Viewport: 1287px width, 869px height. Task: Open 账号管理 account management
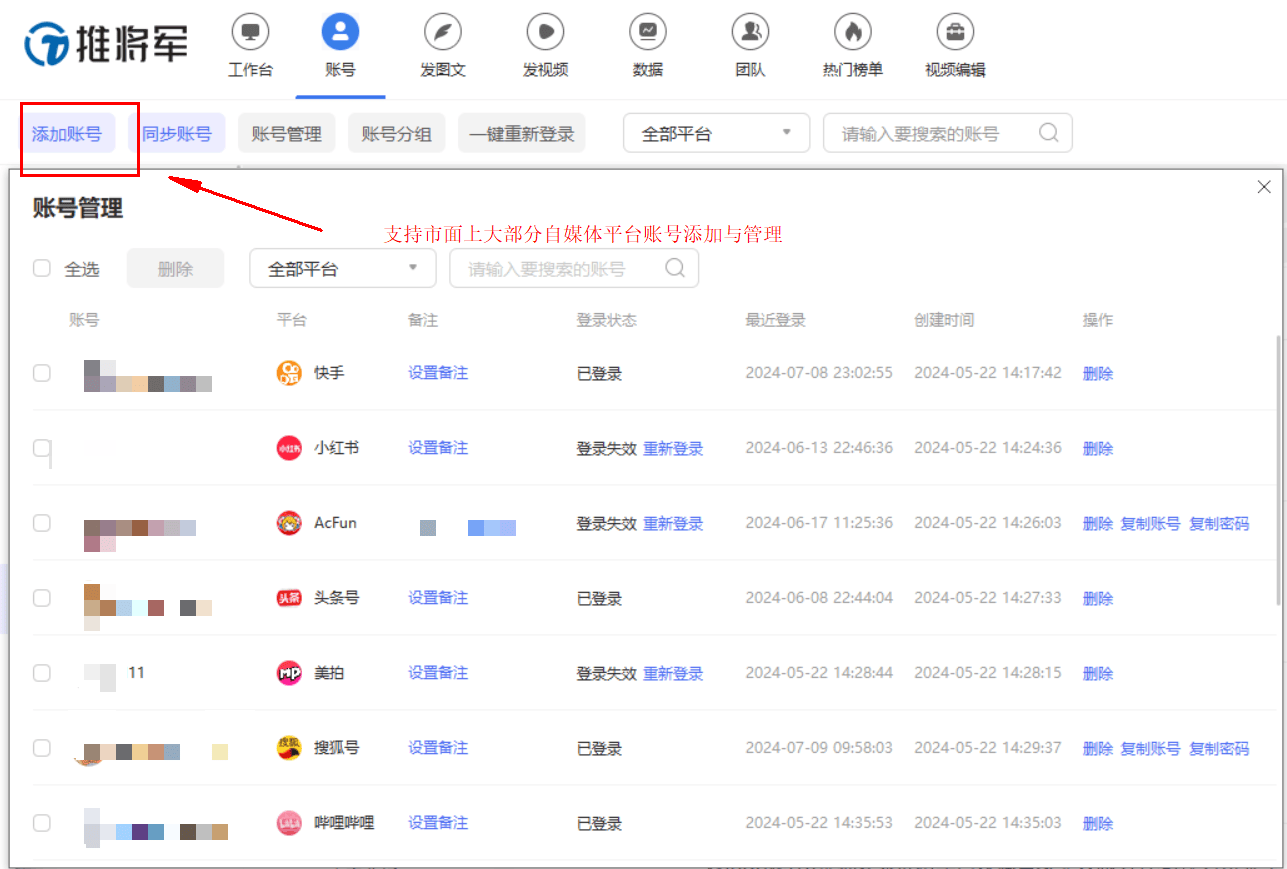[x=286, y=132]
